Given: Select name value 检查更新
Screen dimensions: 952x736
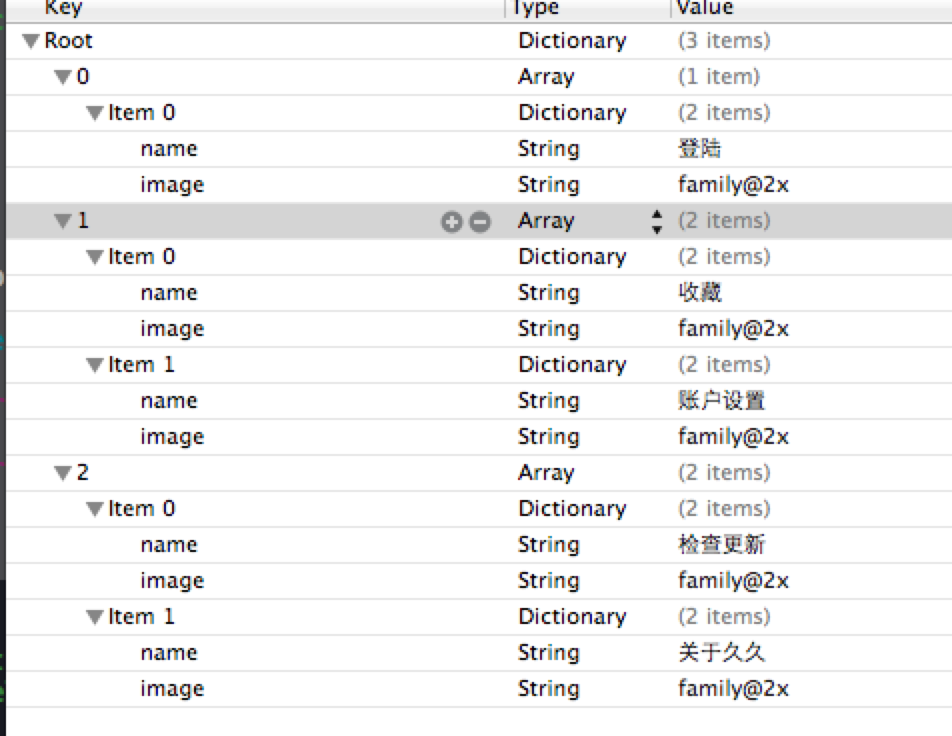Looking at the screenshot, I should click(x=721, y=545).
